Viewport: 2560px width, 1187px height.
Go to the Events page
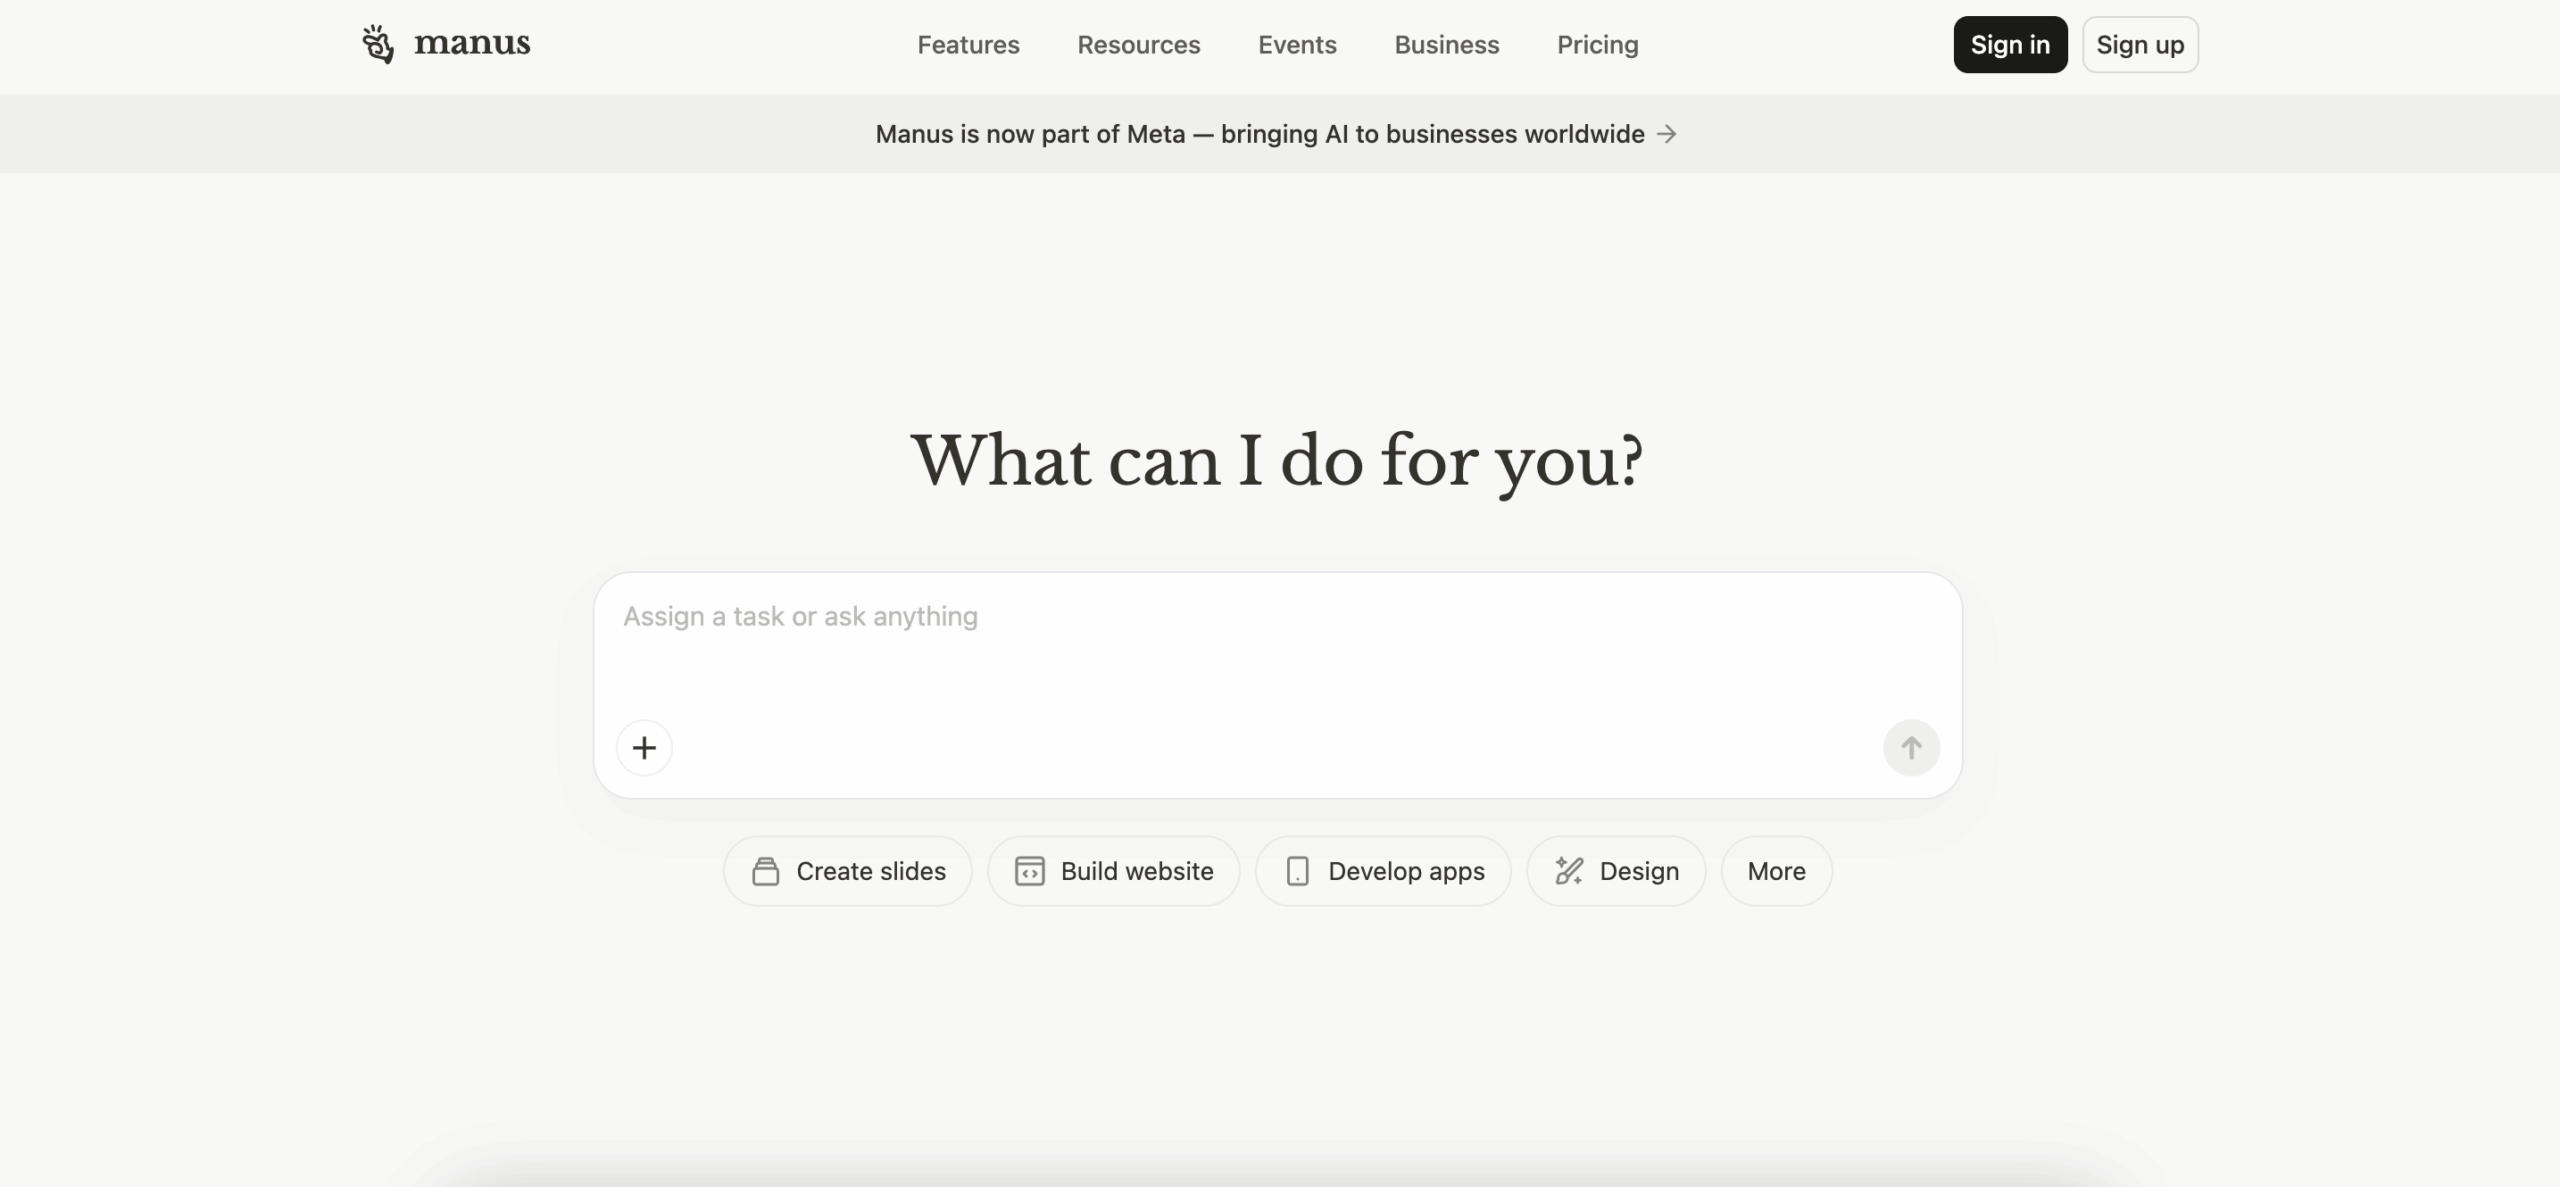click(x=1297, y=45)
